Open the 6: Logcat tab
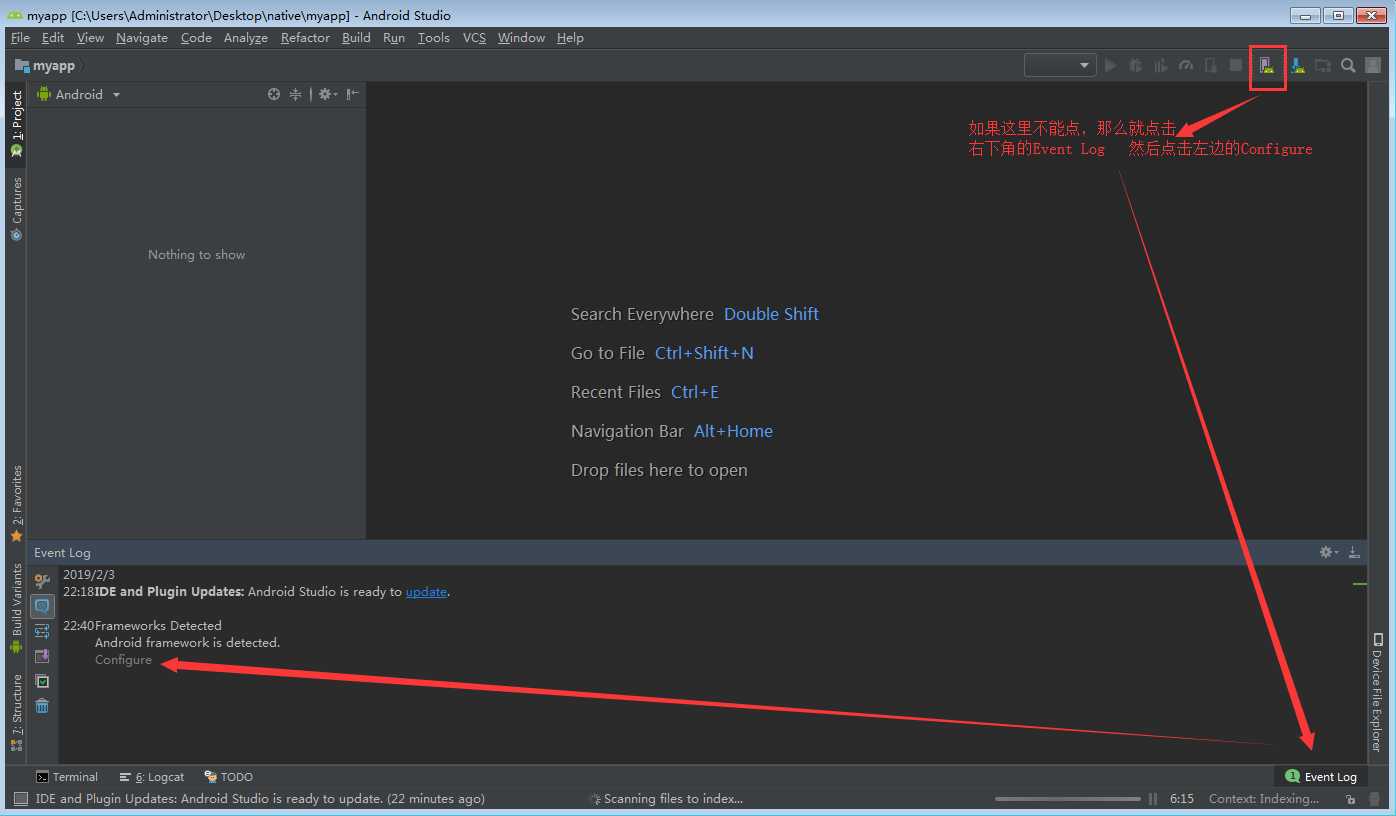Image resolution: width=1396 pixels, height=816 pixels. pos(152,777)
